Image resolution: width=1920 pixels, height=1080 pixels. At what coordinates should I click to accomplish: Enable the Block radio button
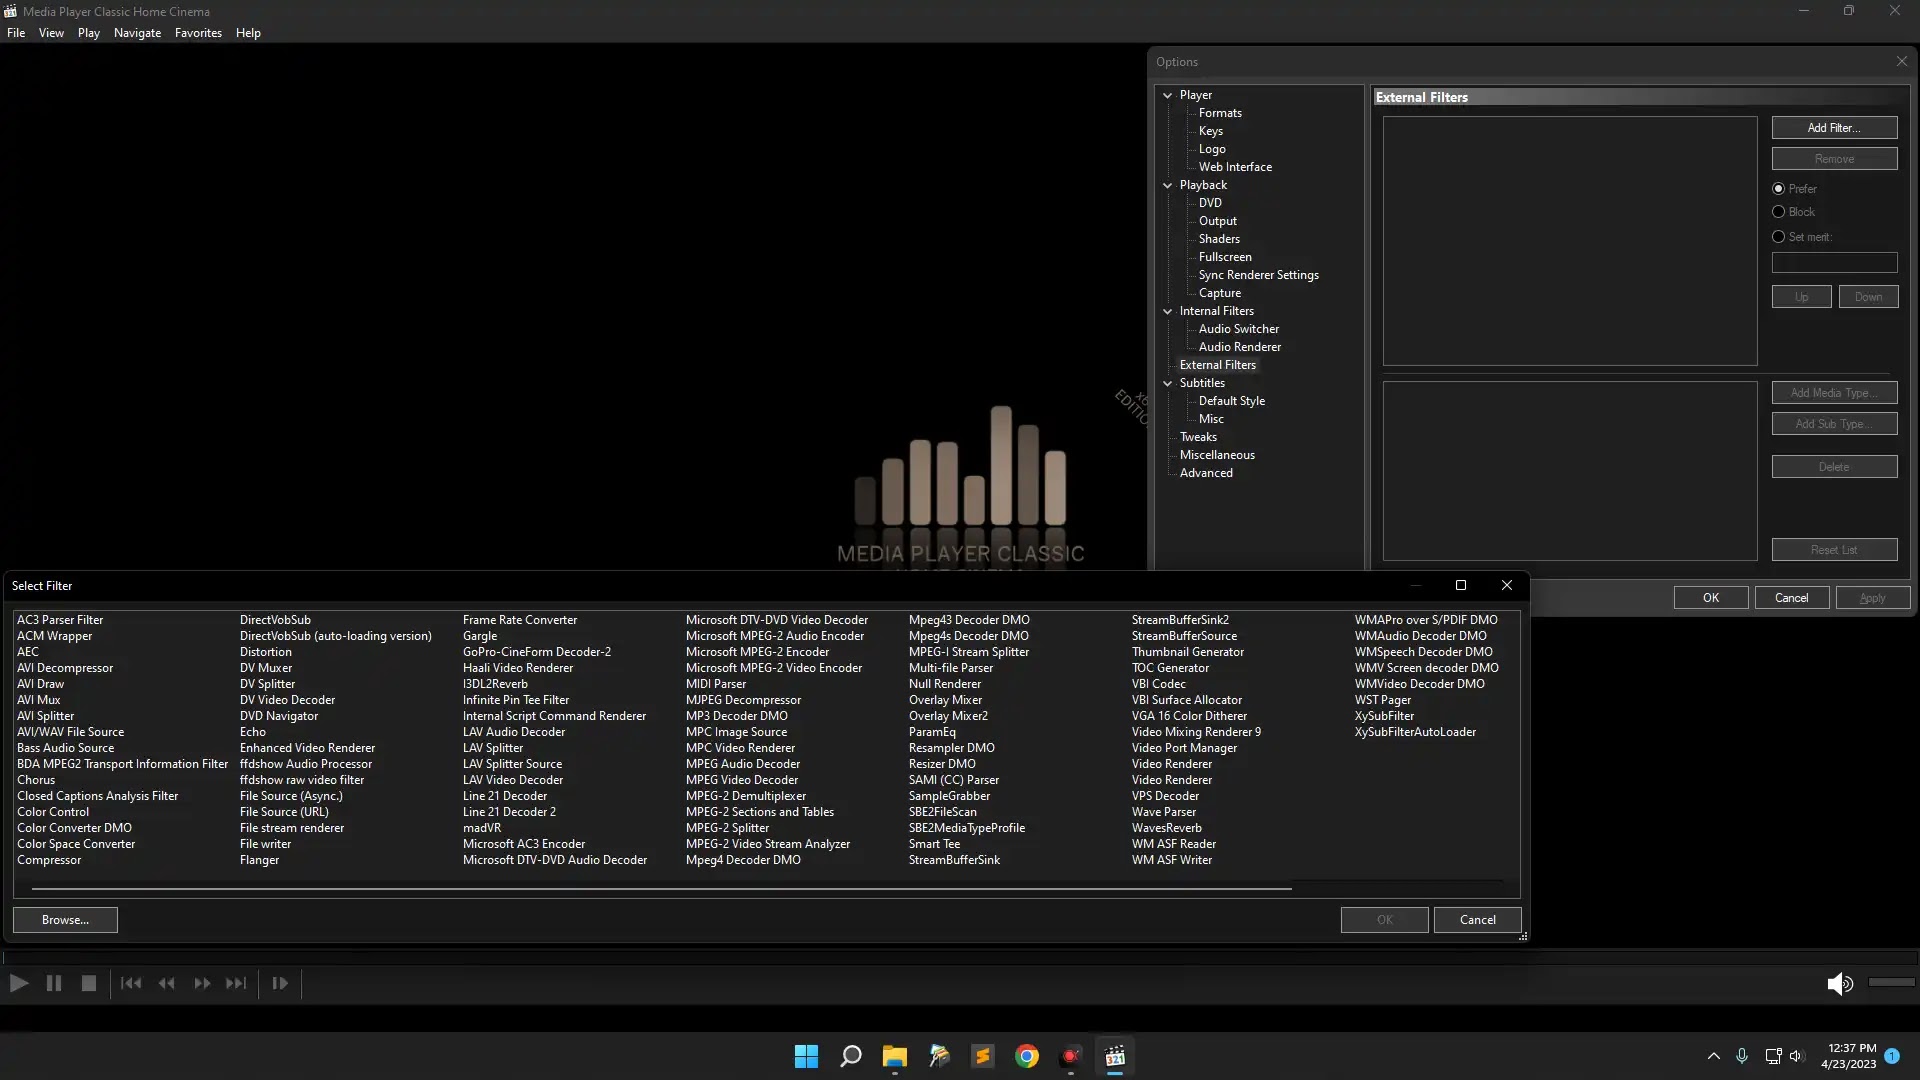pos(1779,212)
